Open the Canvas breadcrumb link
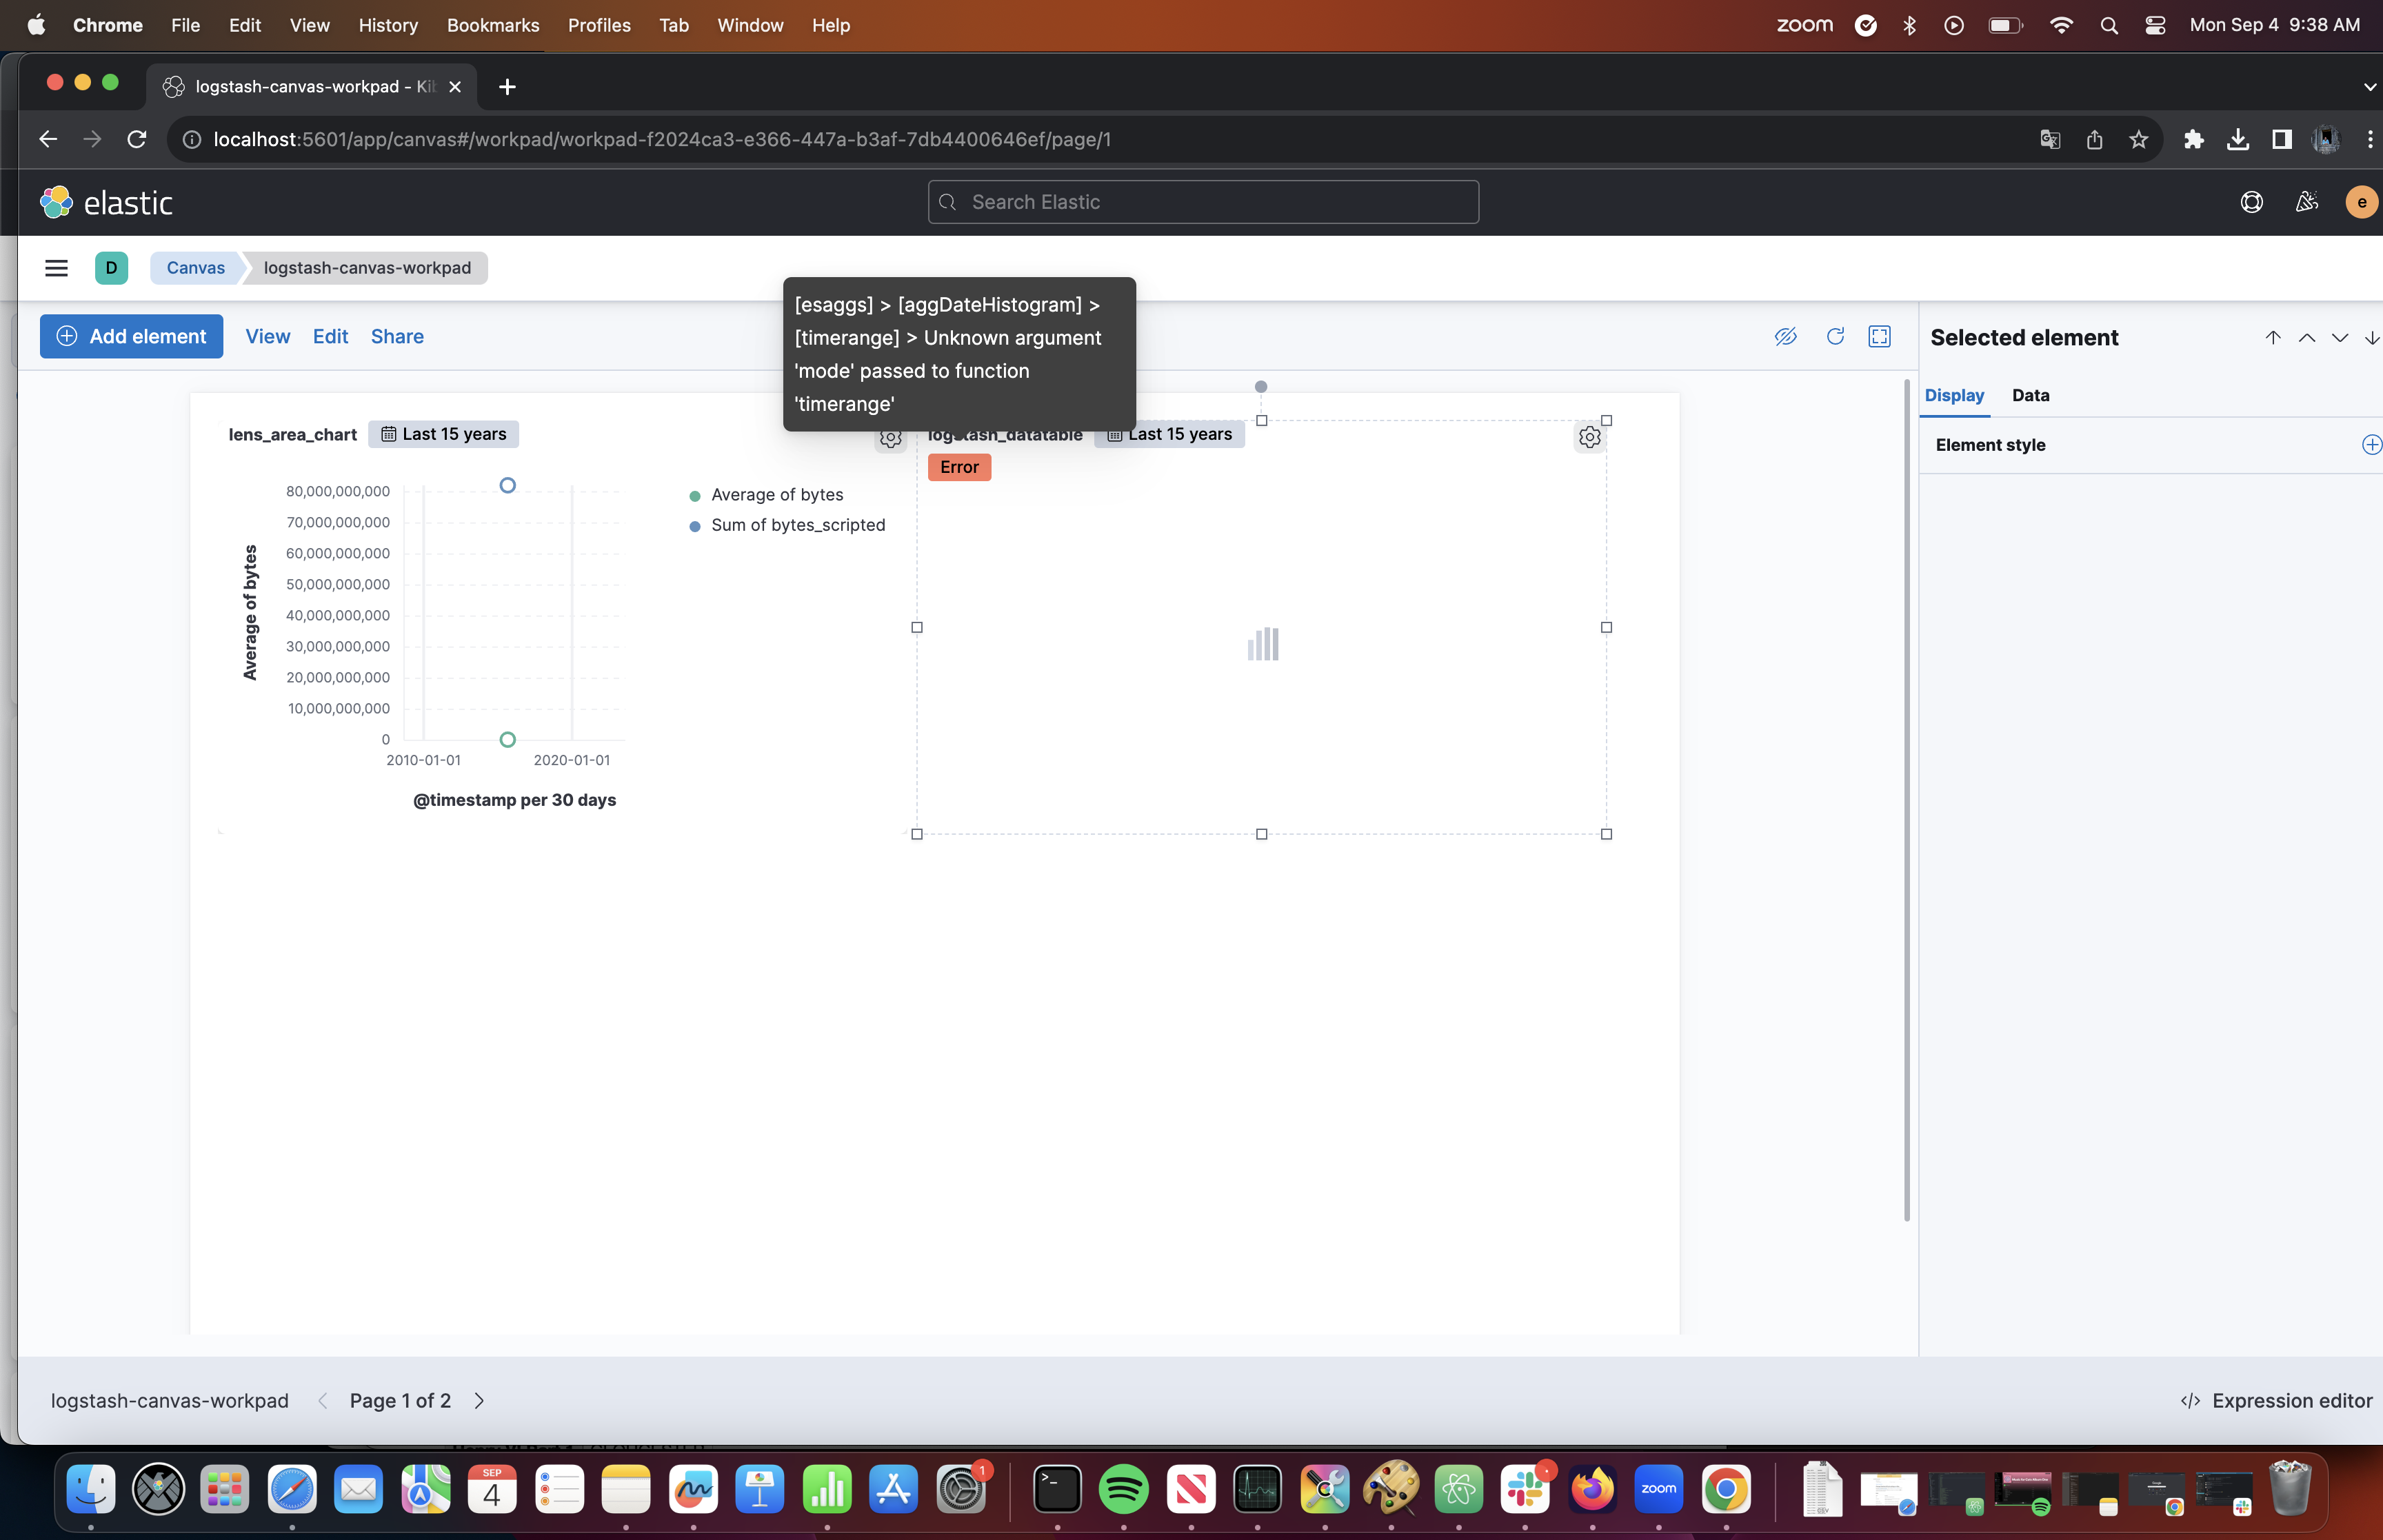This screenshot has height=1540, width=2383. point(195,267)
